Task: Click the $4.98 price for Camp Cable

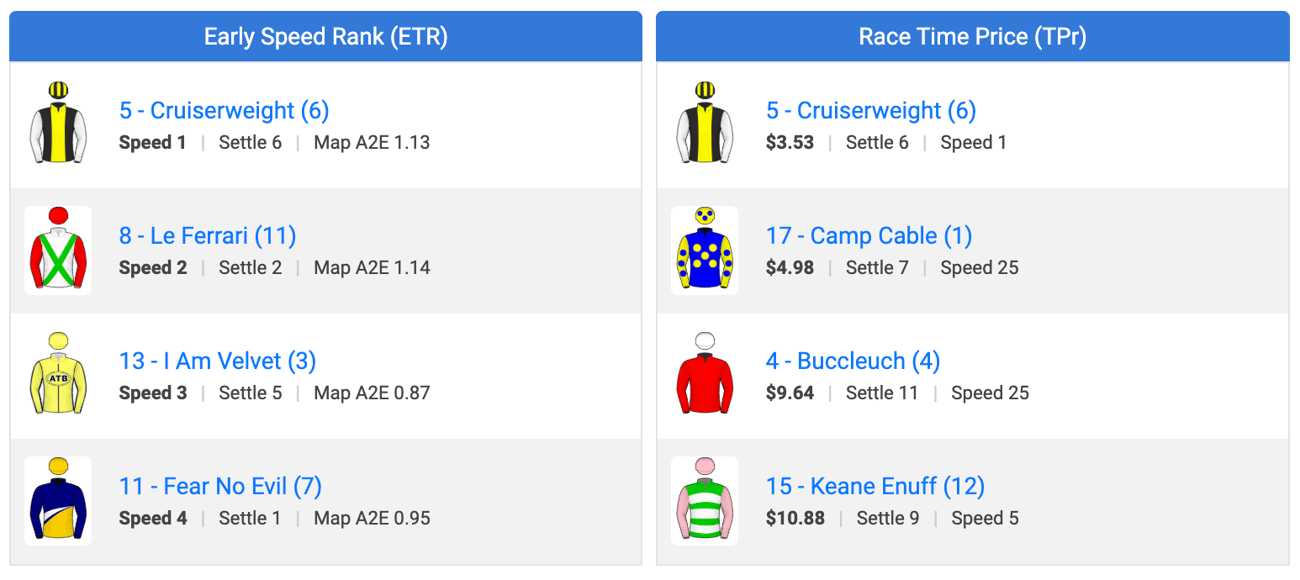Action: pos(790,268)
